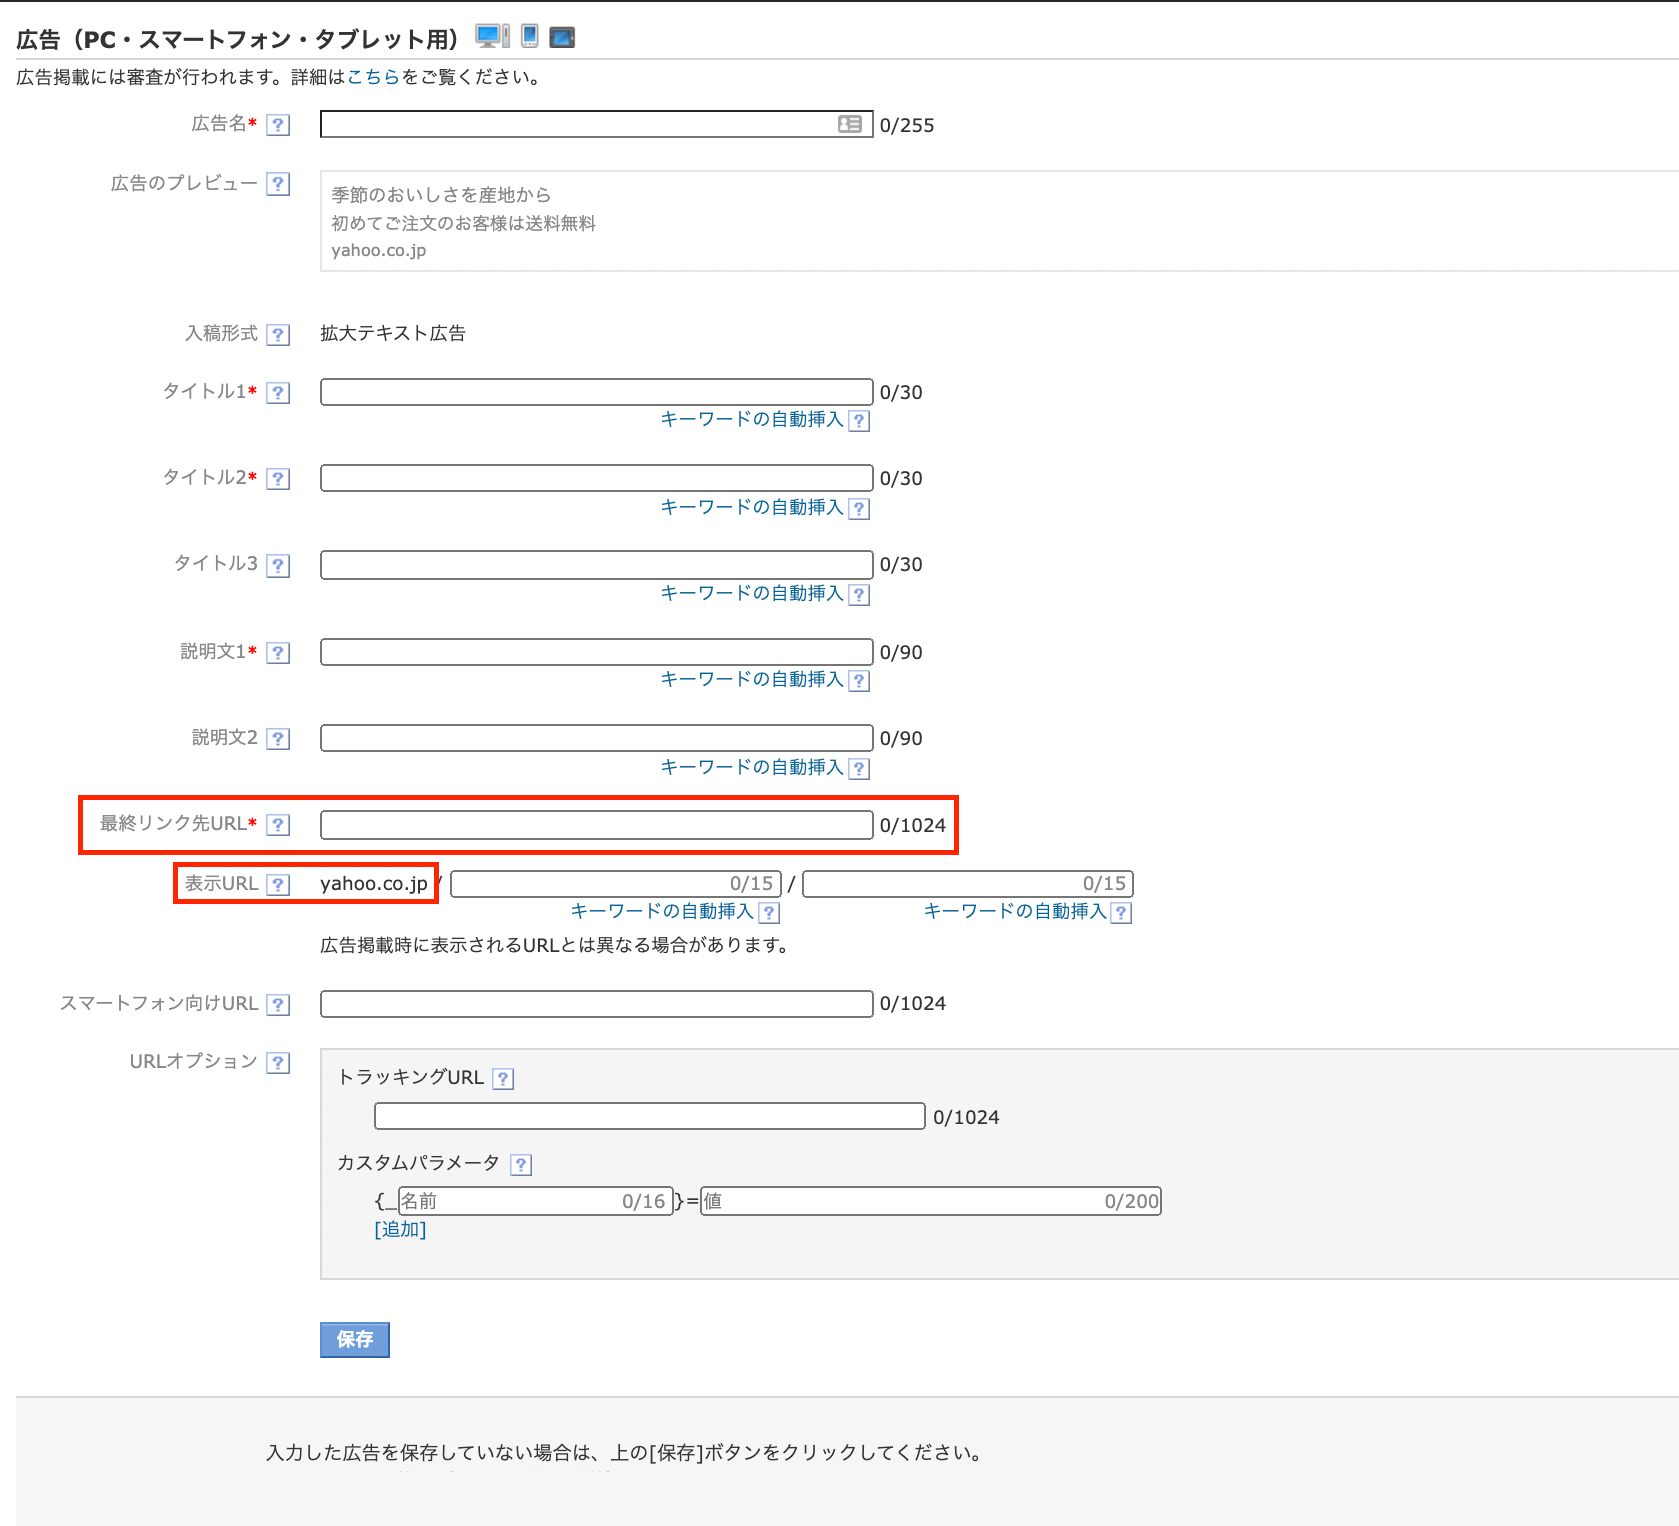Focus the custom parameter 値 field
The image size is (1679, 1526).
tap(931, 1201)
